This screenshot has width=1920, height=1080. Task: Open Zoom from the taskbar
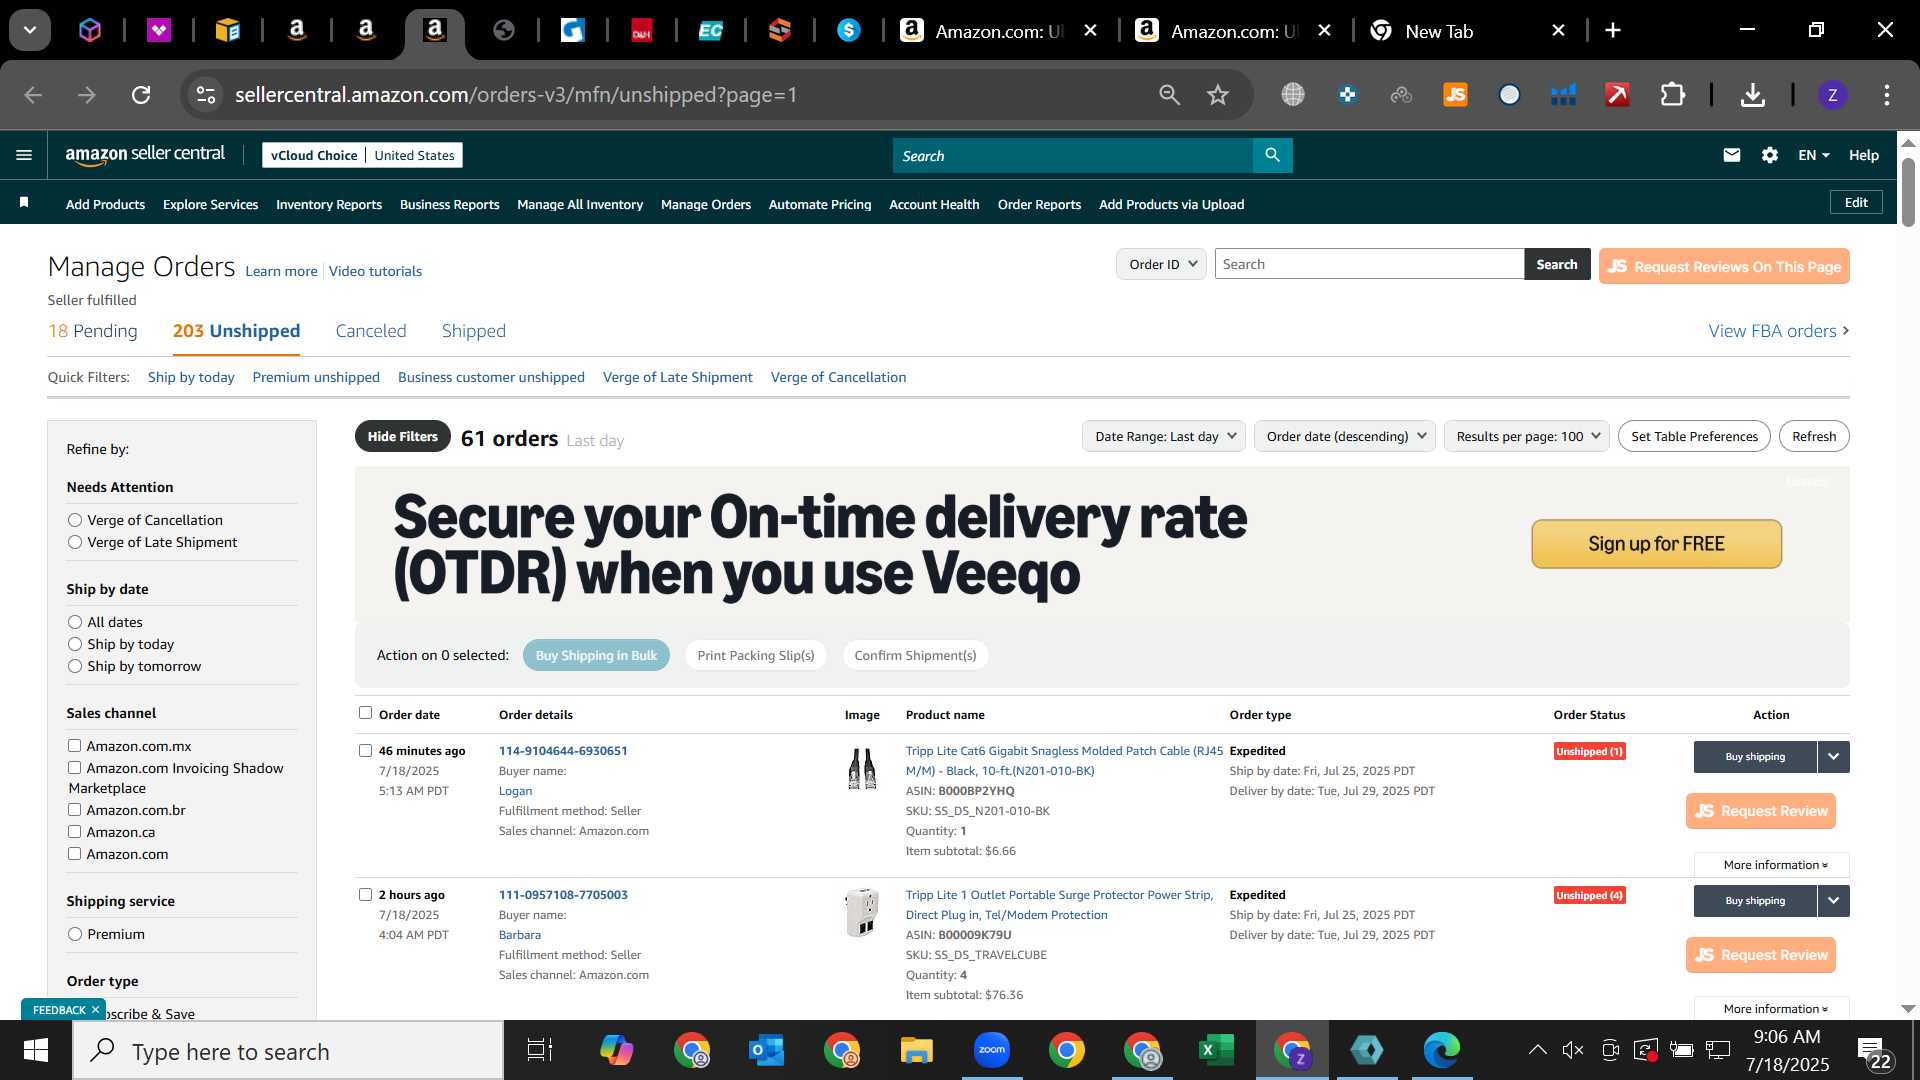coord(992,1050)
